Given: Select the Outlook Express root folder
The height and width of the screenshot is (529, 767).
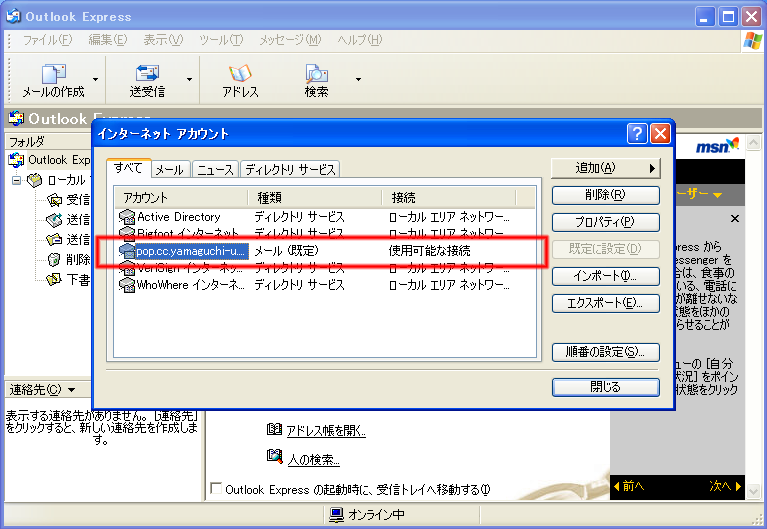Looking at the screenshot, I should pyautogui.click(x=49, y=160).
